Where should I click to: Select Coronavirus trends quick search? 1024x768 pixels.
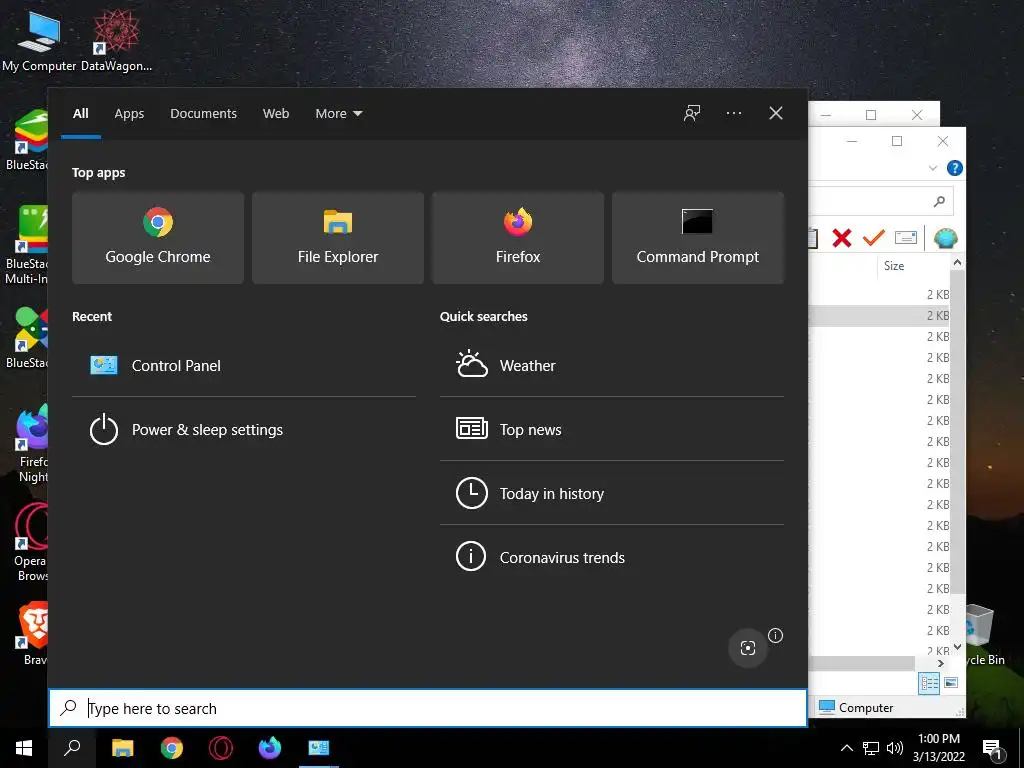click(x=611, y=558)
